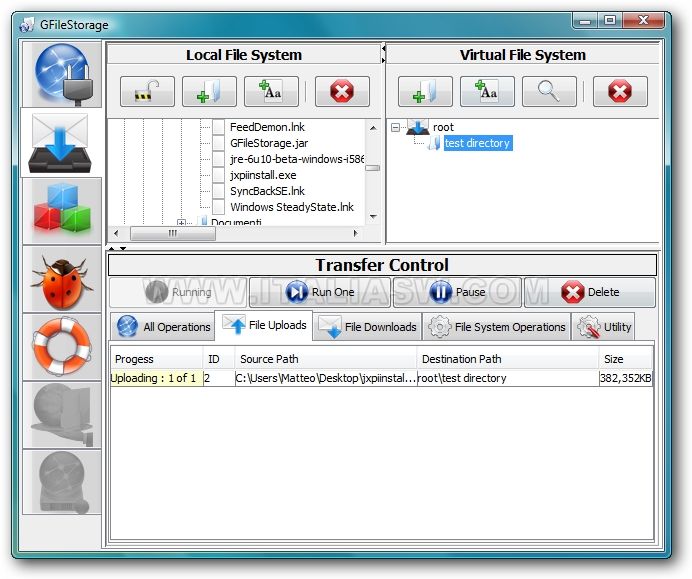Click the ID column header
This screenshot has height=579, width=692.
pyautogui.click(x=219, y=359)
